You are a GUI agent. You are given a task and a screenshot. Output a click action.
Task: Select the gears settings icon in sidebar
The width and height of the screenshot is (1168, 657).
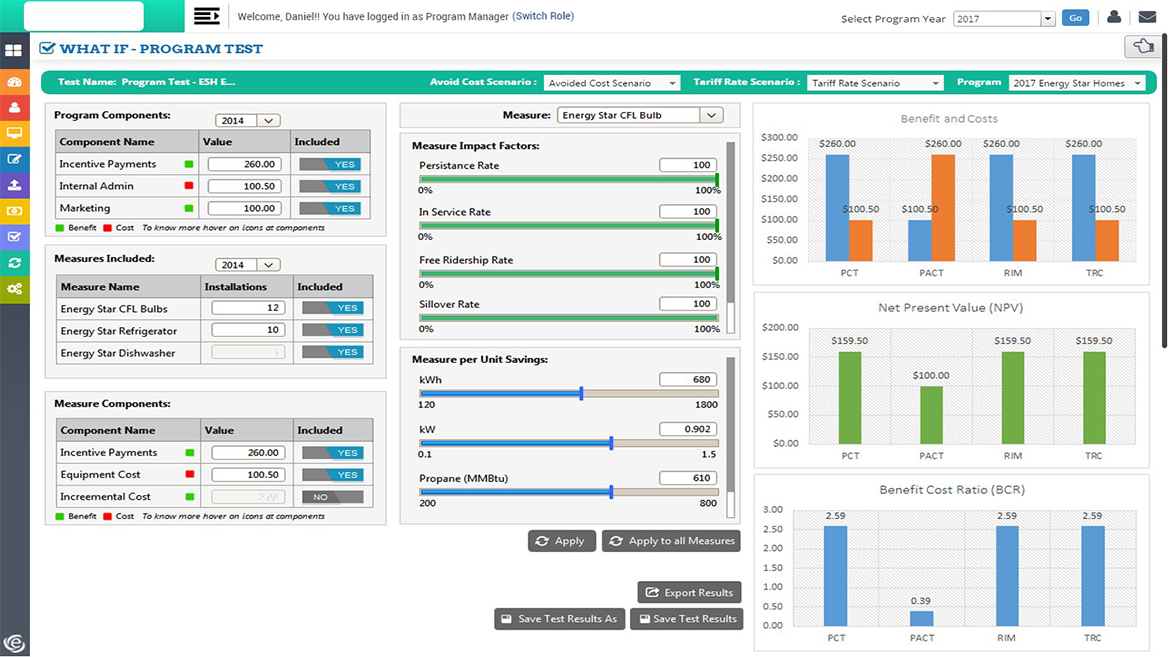coord(14,289)
